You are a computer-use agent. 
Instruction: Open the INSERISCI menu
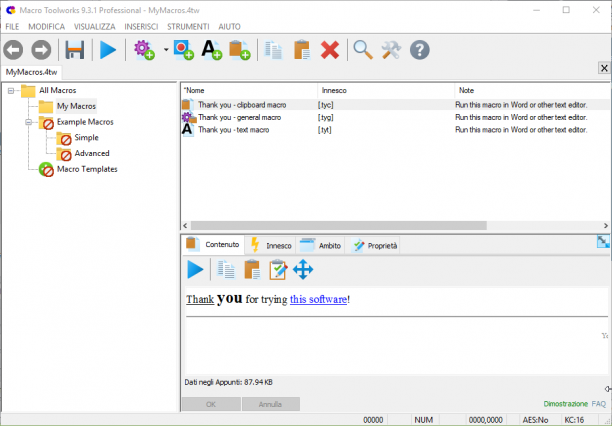(141, 27)
